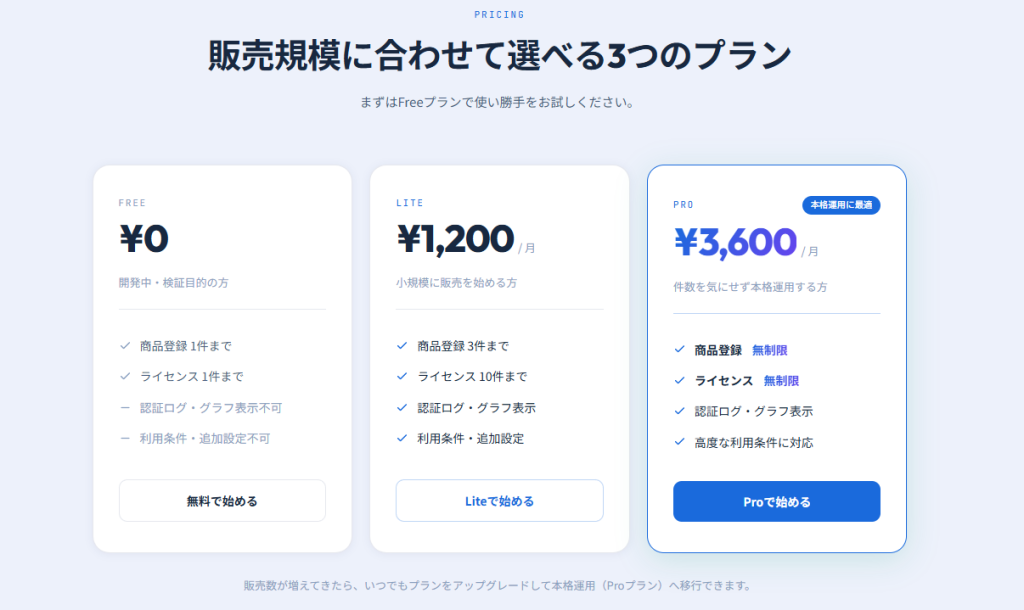Click dash icon beside 認証ログ・グラフ表示不可

(125, 408)
